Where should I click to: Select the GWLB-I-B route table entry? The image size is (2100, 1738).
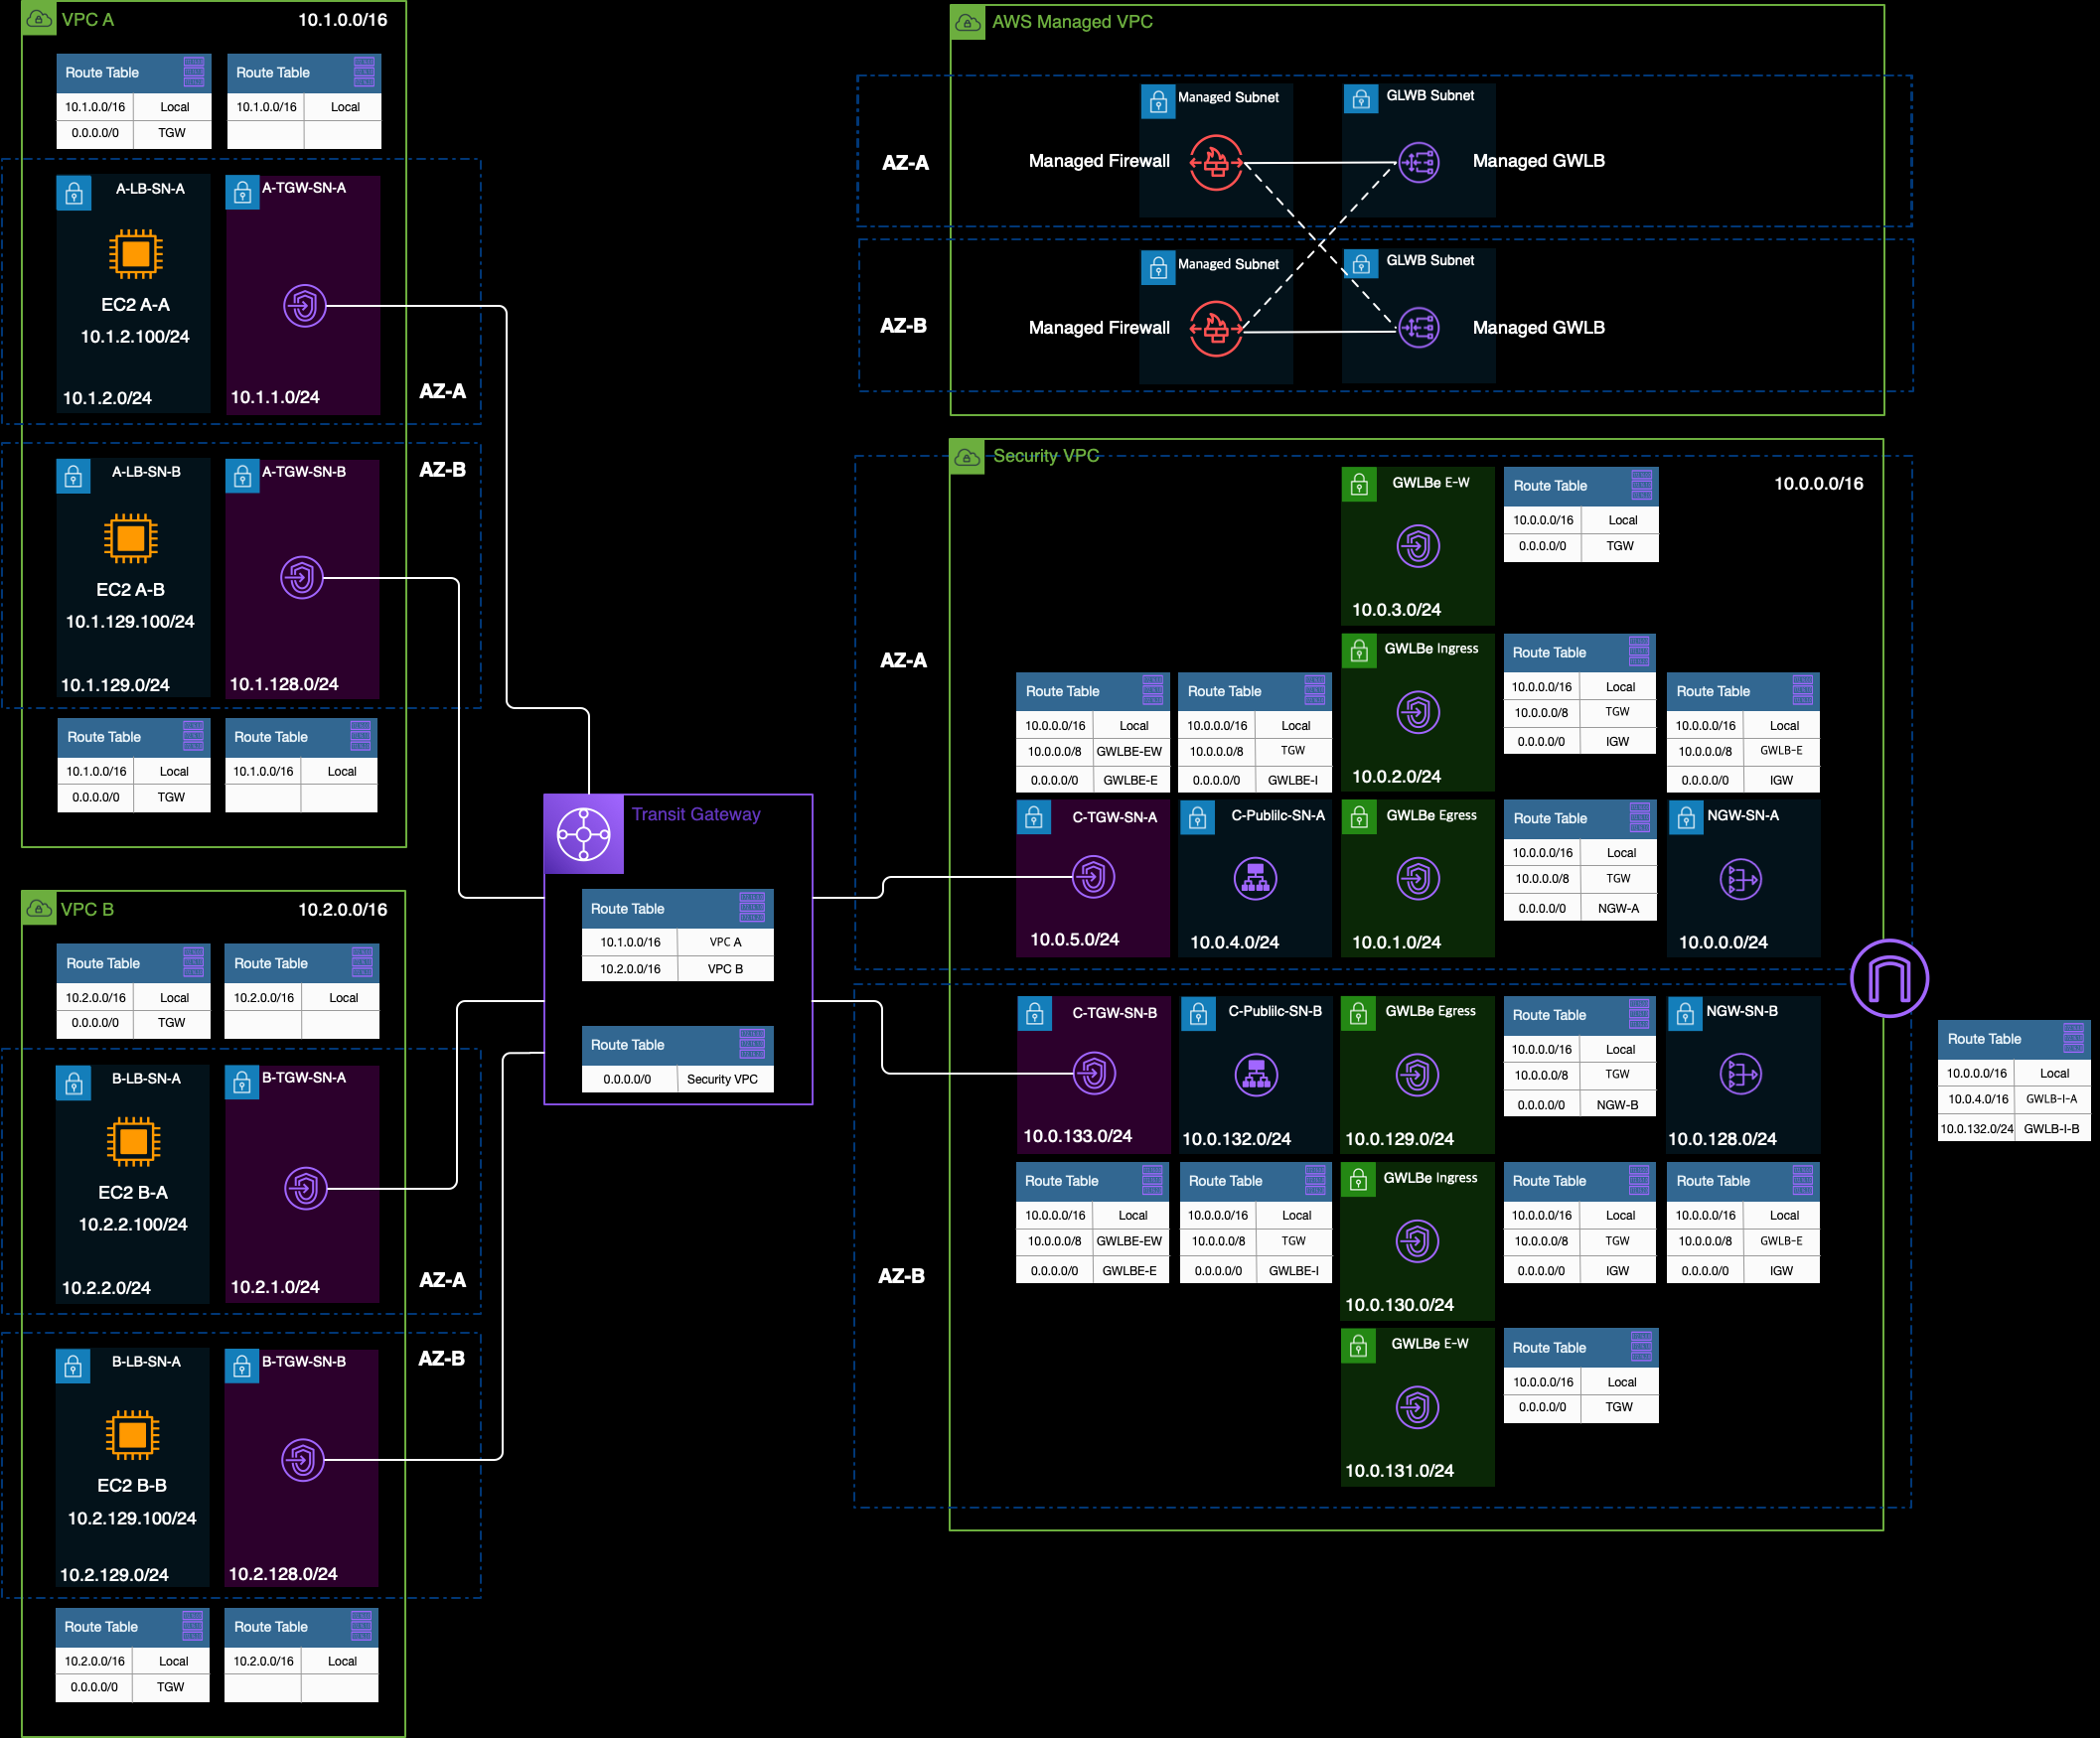[2050, 1128]
